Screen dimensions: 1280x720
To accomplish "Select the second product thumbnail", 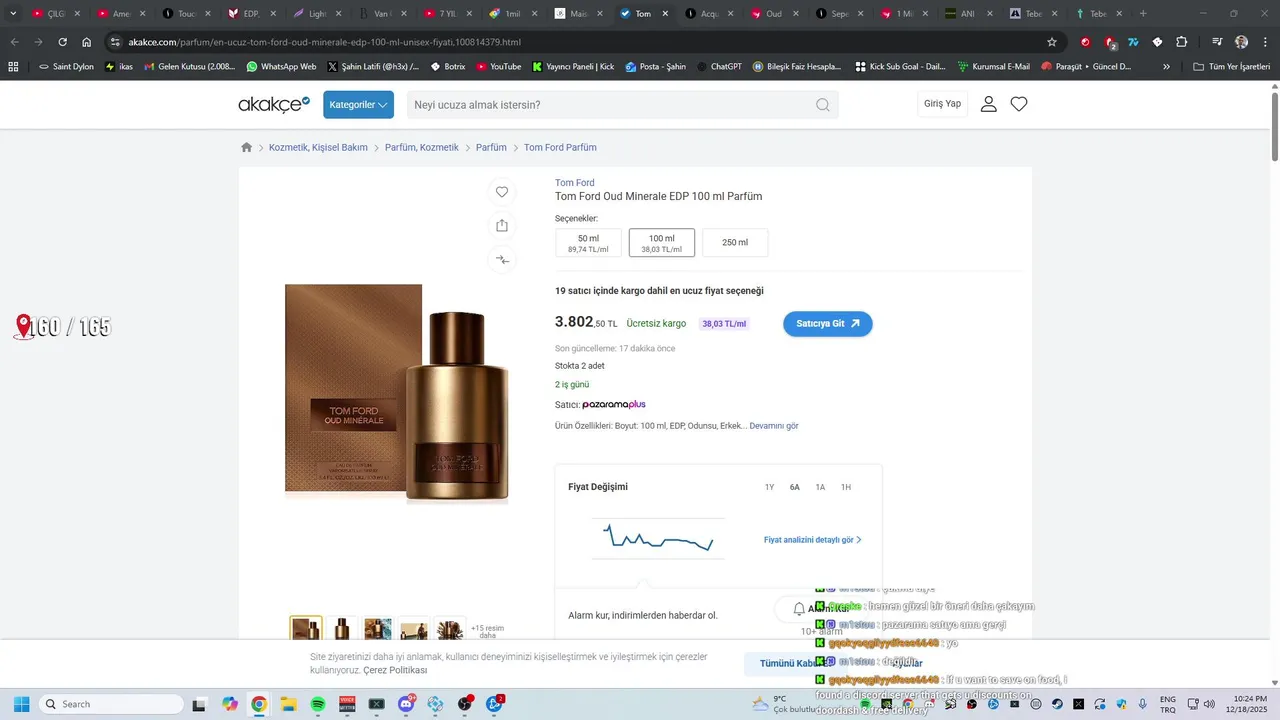I will click(x=342, y=630).
